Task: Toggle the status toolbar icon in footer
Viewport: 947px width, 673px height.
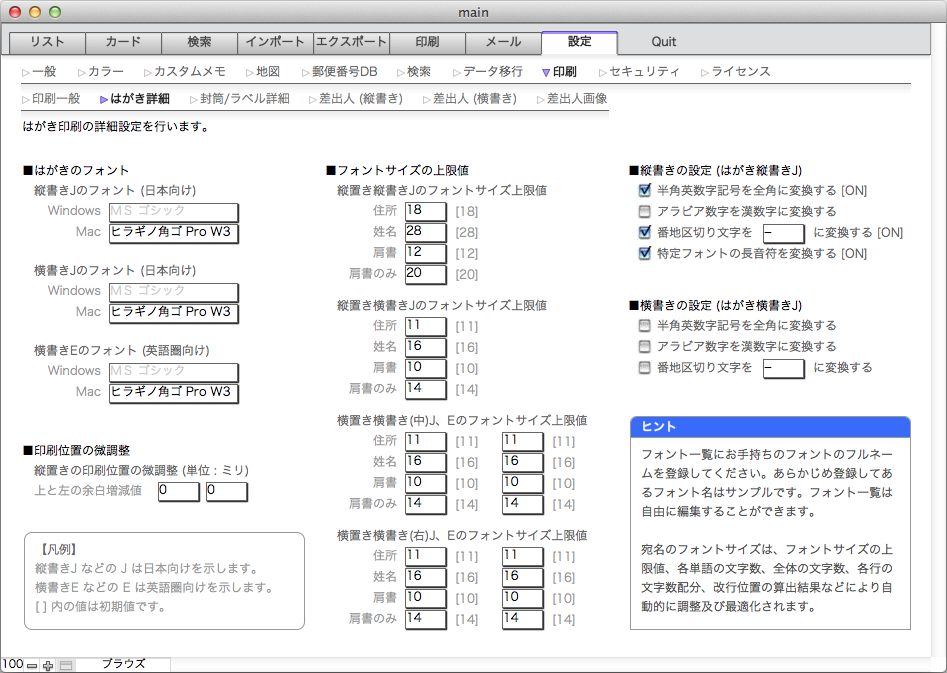Action: [x=66, y=665]
